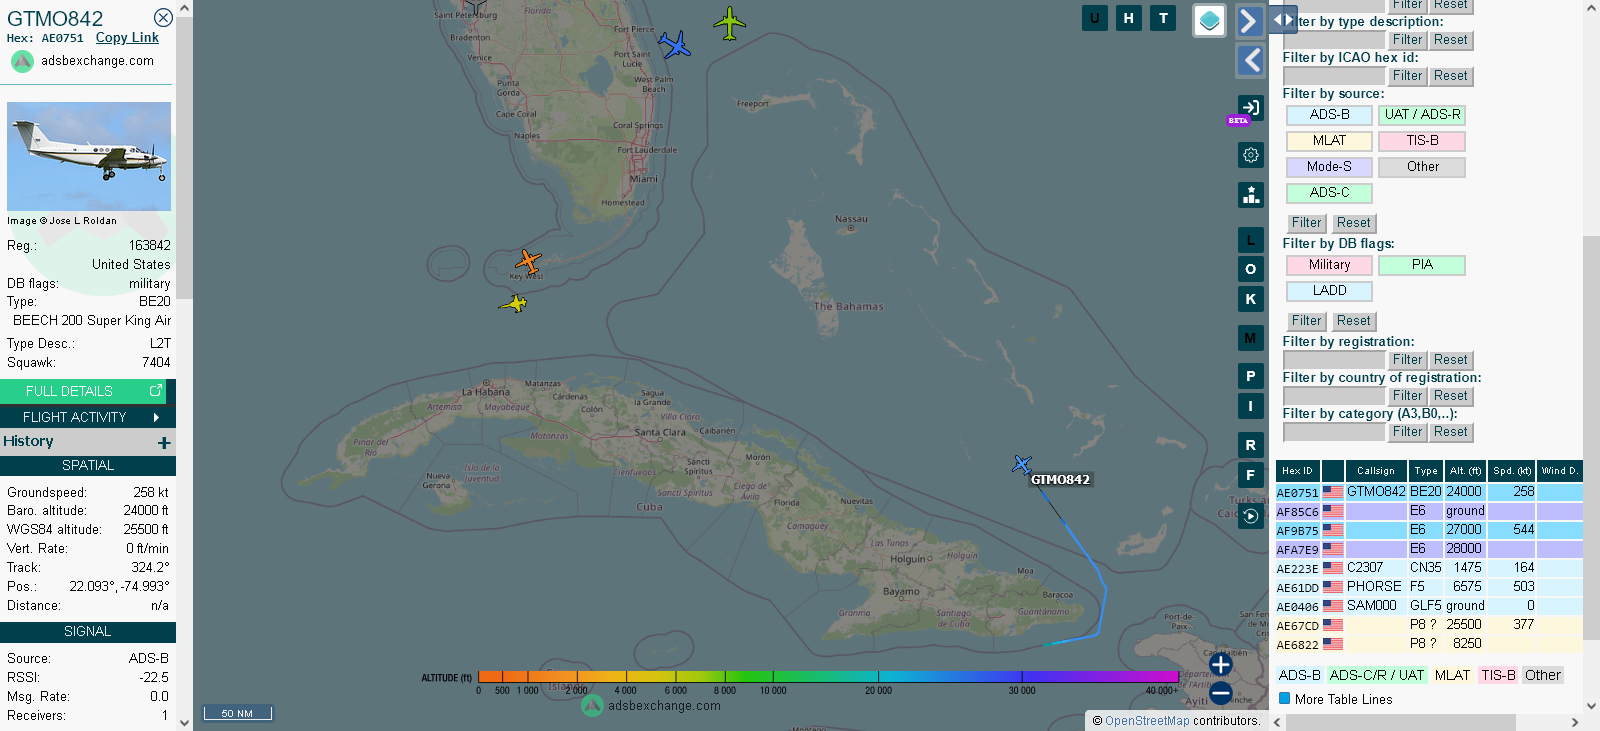Click the GTMO842 map label
The width and height of the screenshot is (1600, 731).
click(1060, 480)
